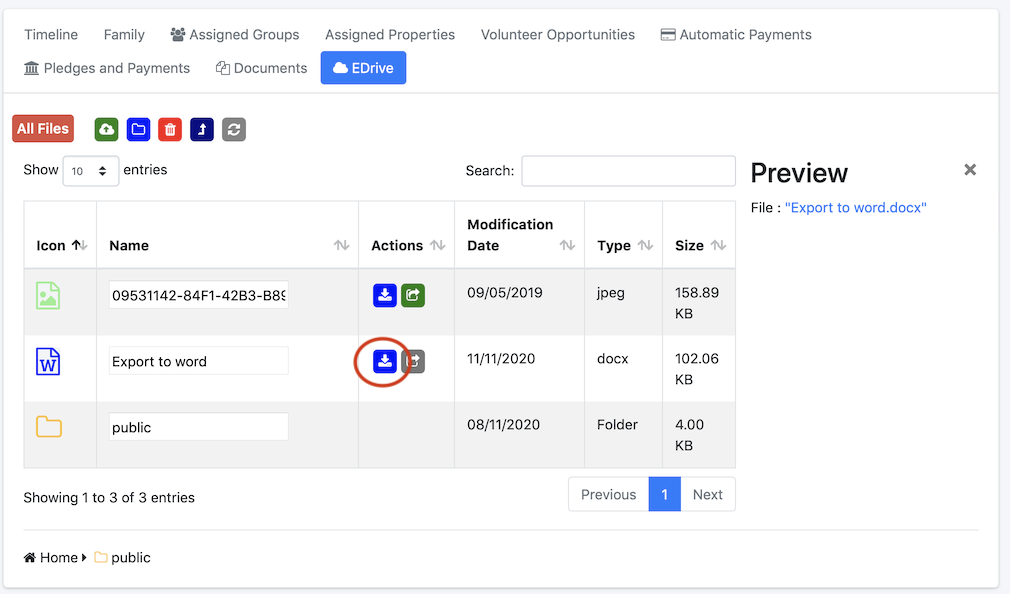
Task: Close the Preview panel
Action: tap(970, 169)
